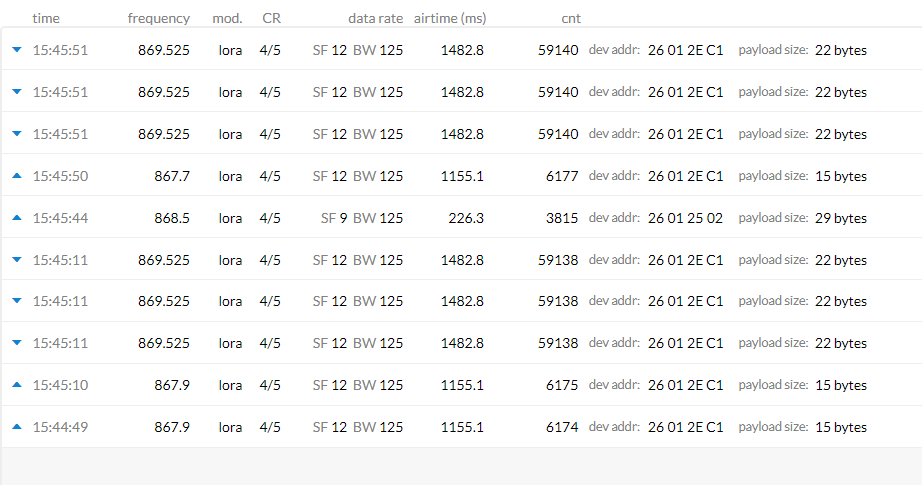The height and width of the screenshot is (485, 922).
Task: Click the "airtime (ms)" column header
Action: coord(447,18)
